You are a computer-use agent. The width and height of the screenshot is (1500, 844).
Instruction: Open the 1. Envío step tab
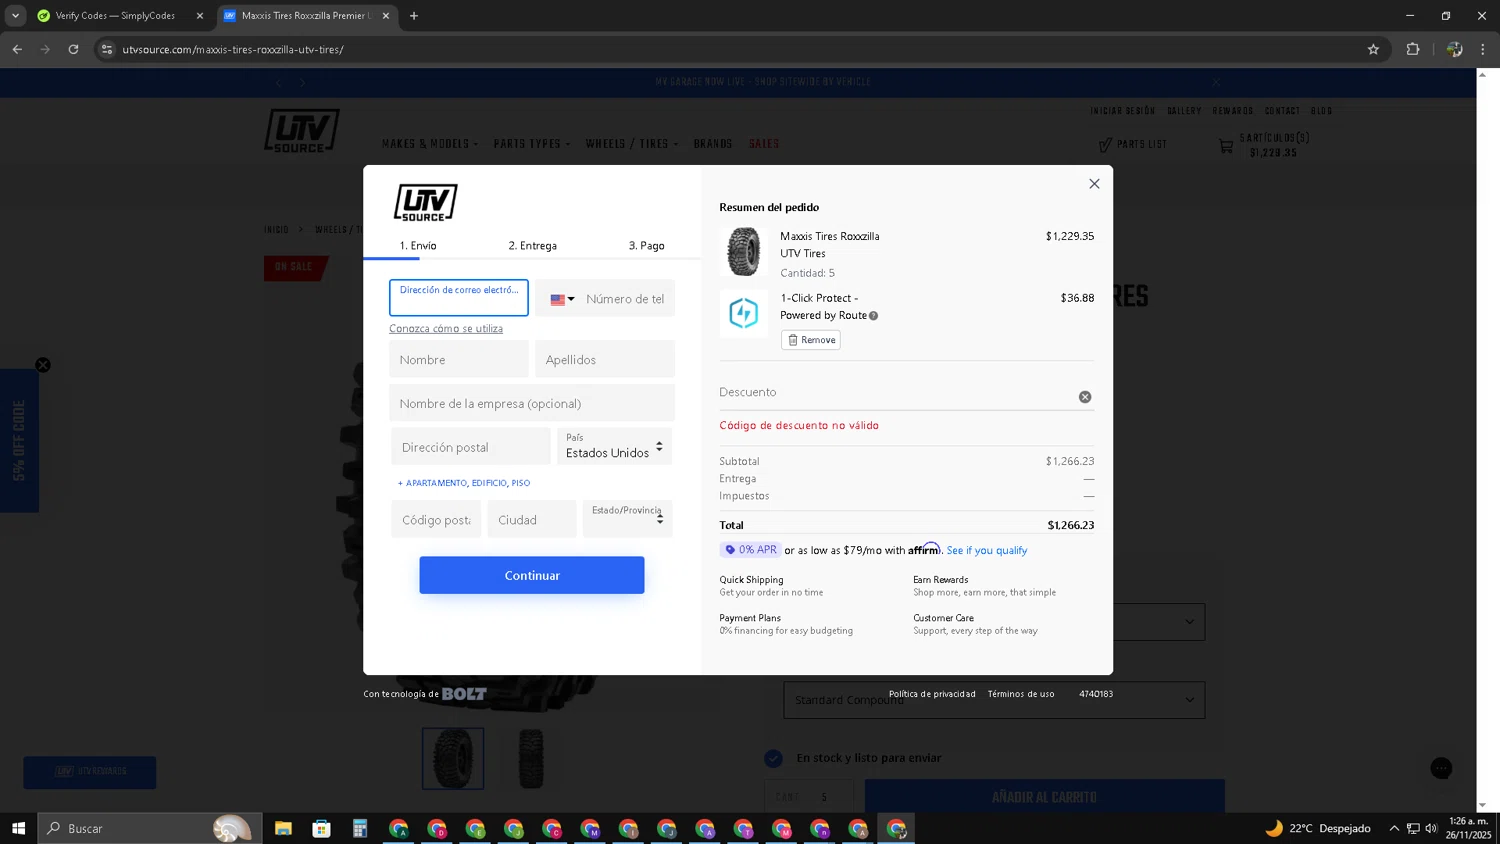pos(418,245)
